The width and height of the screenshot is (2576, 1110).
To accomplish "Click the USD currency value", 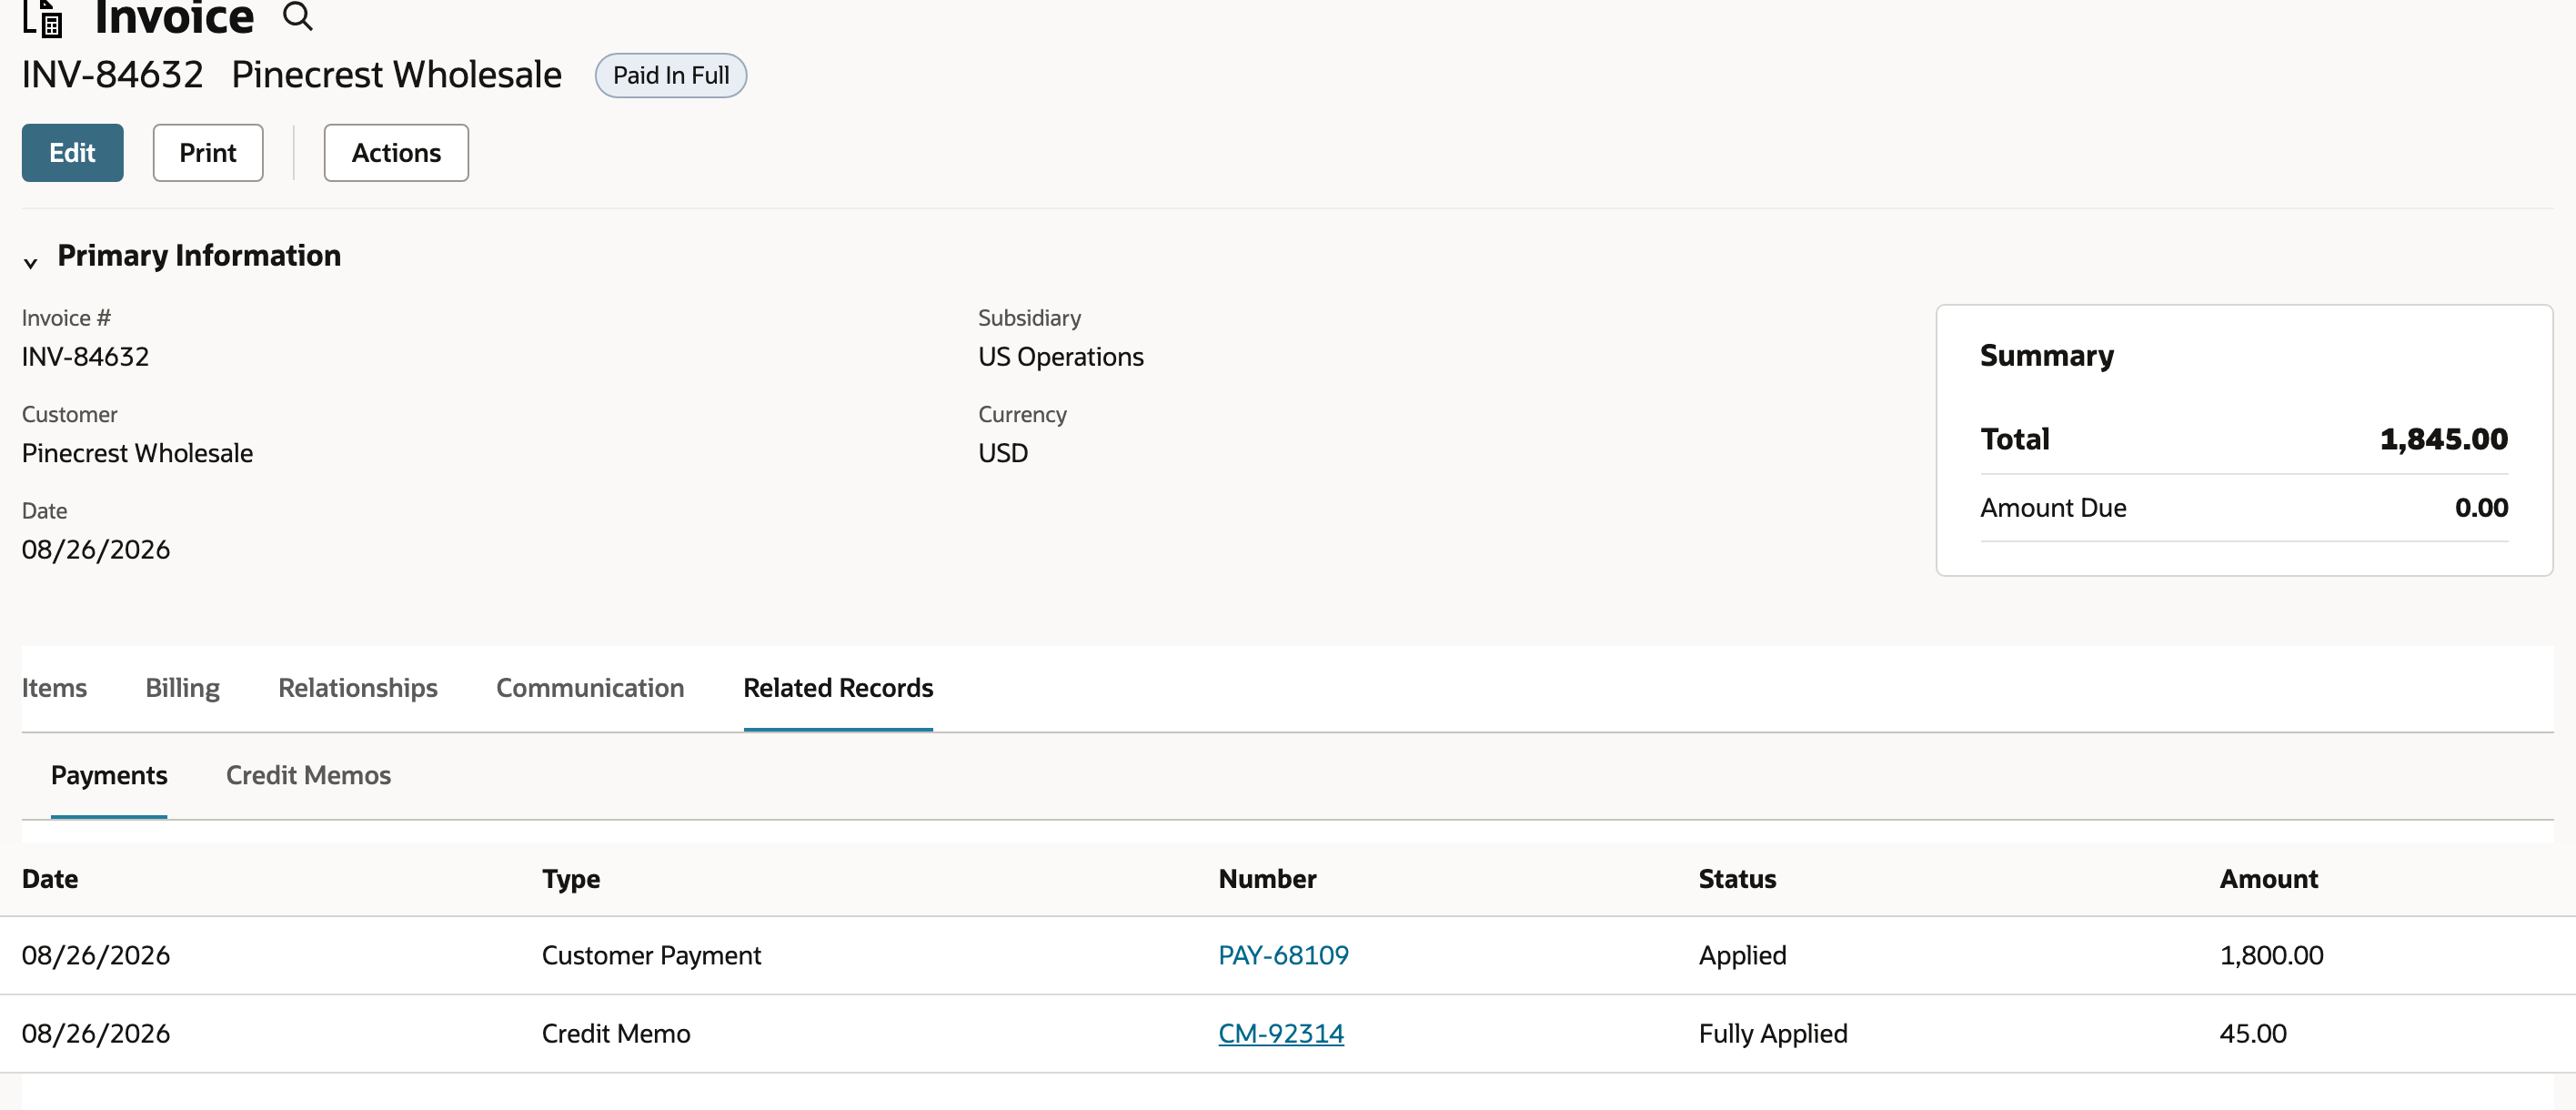I will click(1003, 454).
